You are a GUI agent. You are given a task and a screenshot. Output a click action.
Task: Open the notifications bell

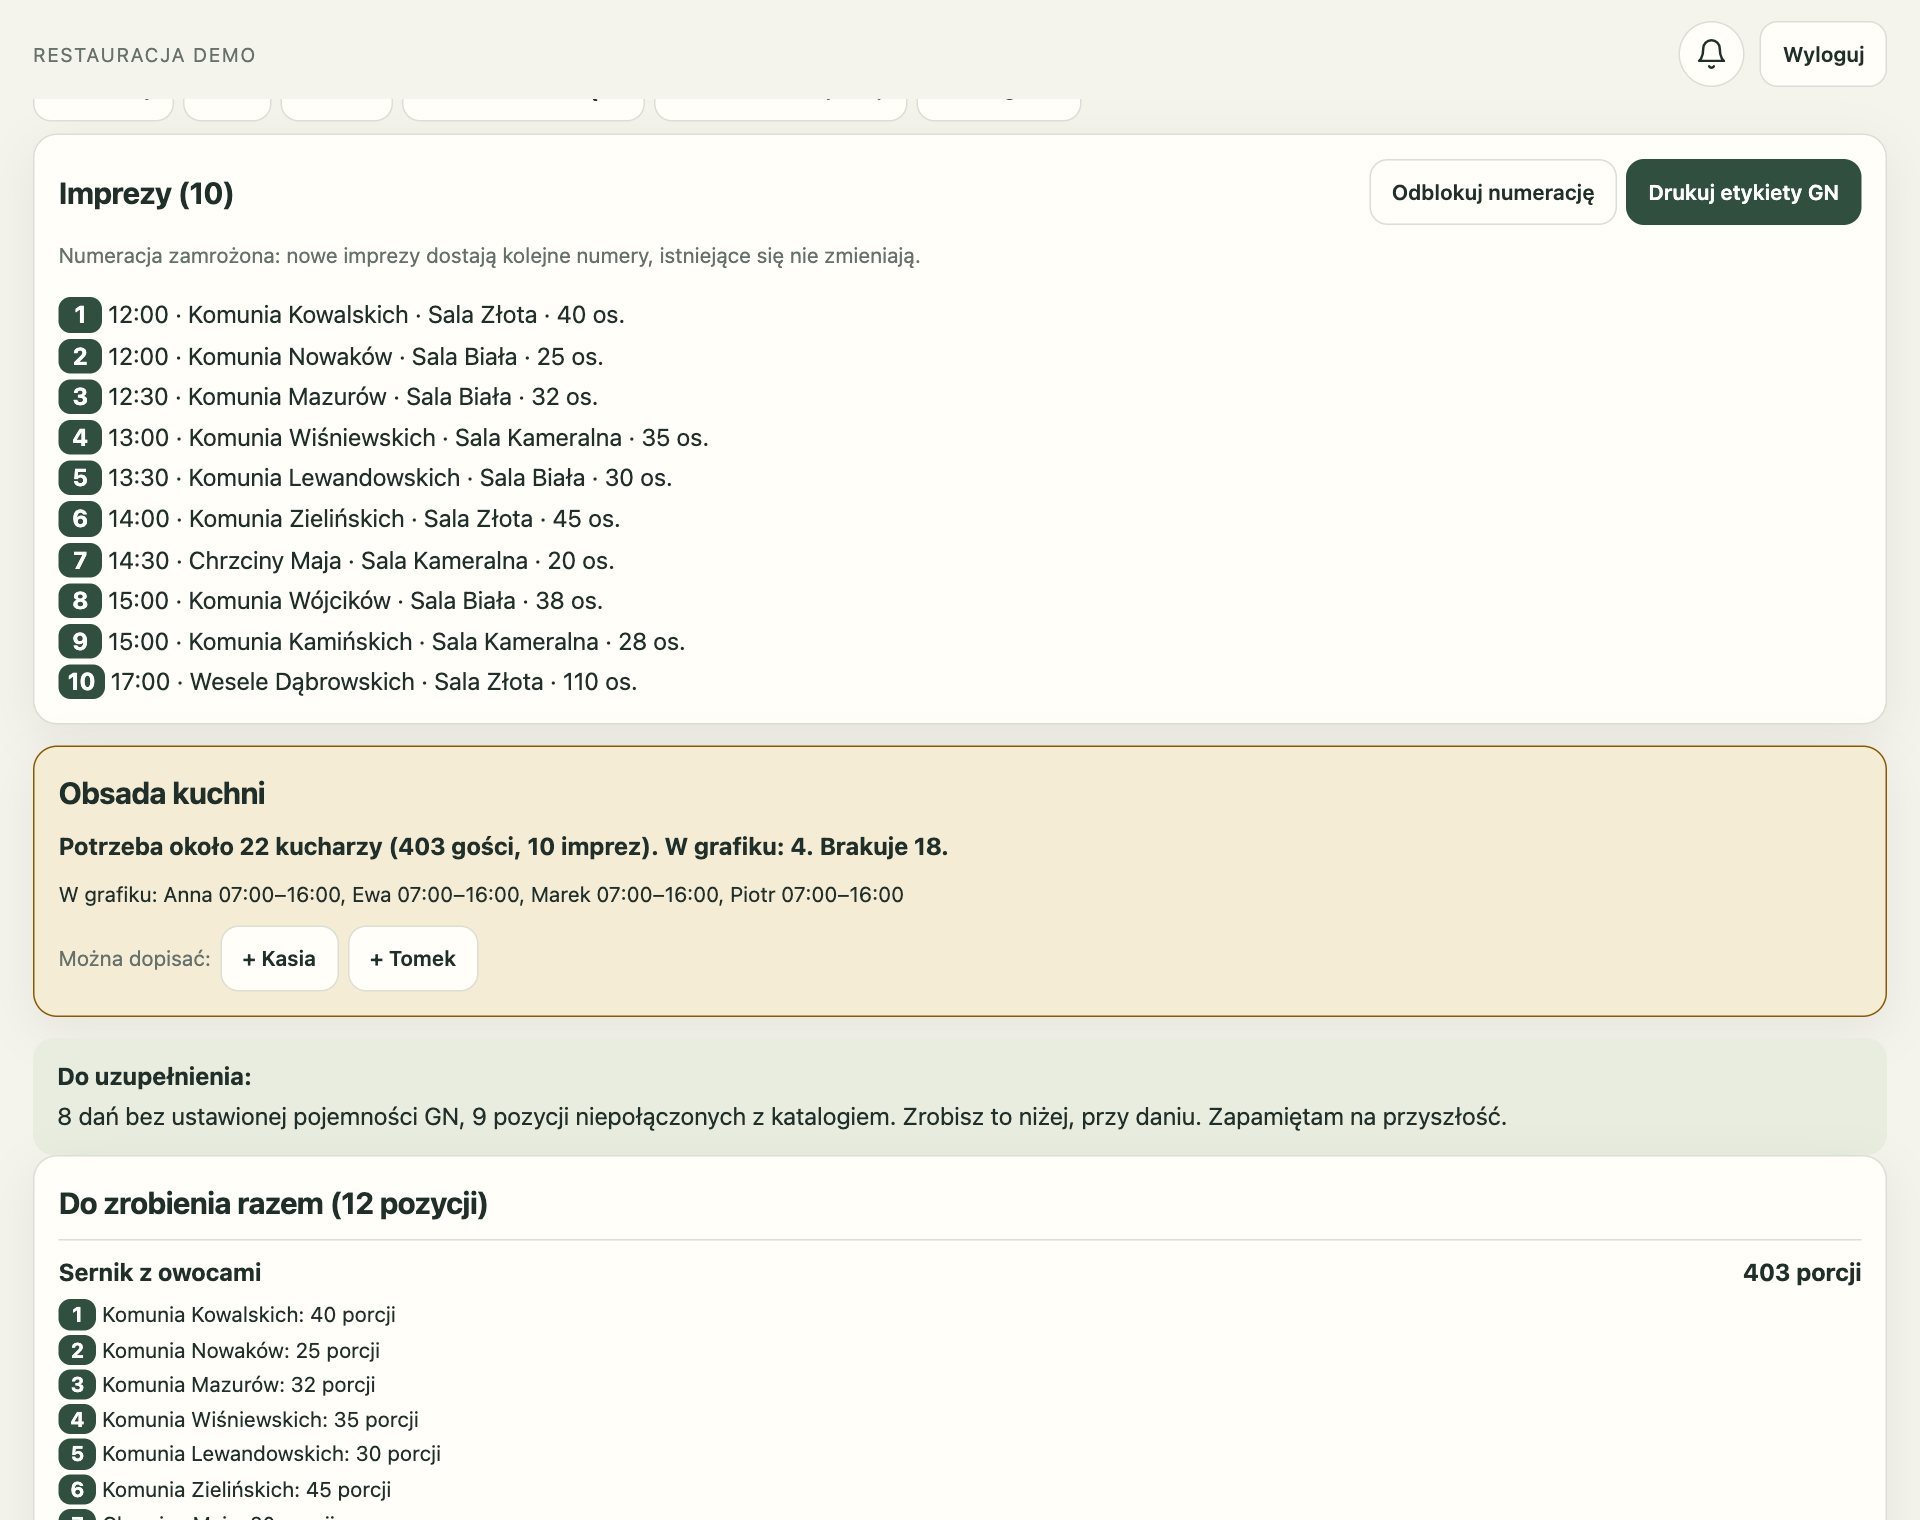click(x=1711, y=54)
